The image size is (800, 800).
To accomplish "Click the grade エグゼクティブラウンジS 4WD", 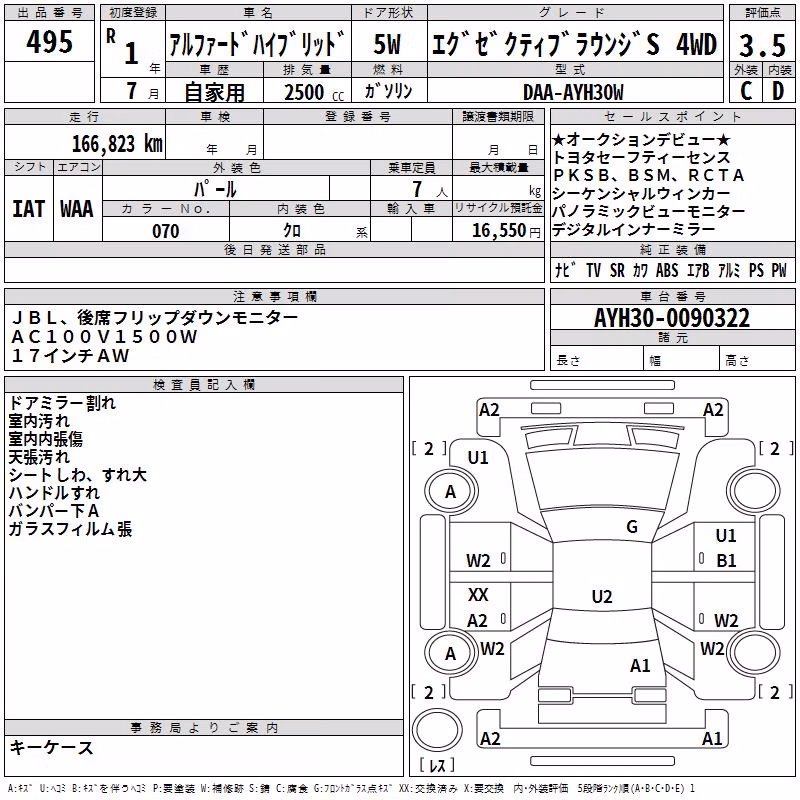I will coord(574,44).
